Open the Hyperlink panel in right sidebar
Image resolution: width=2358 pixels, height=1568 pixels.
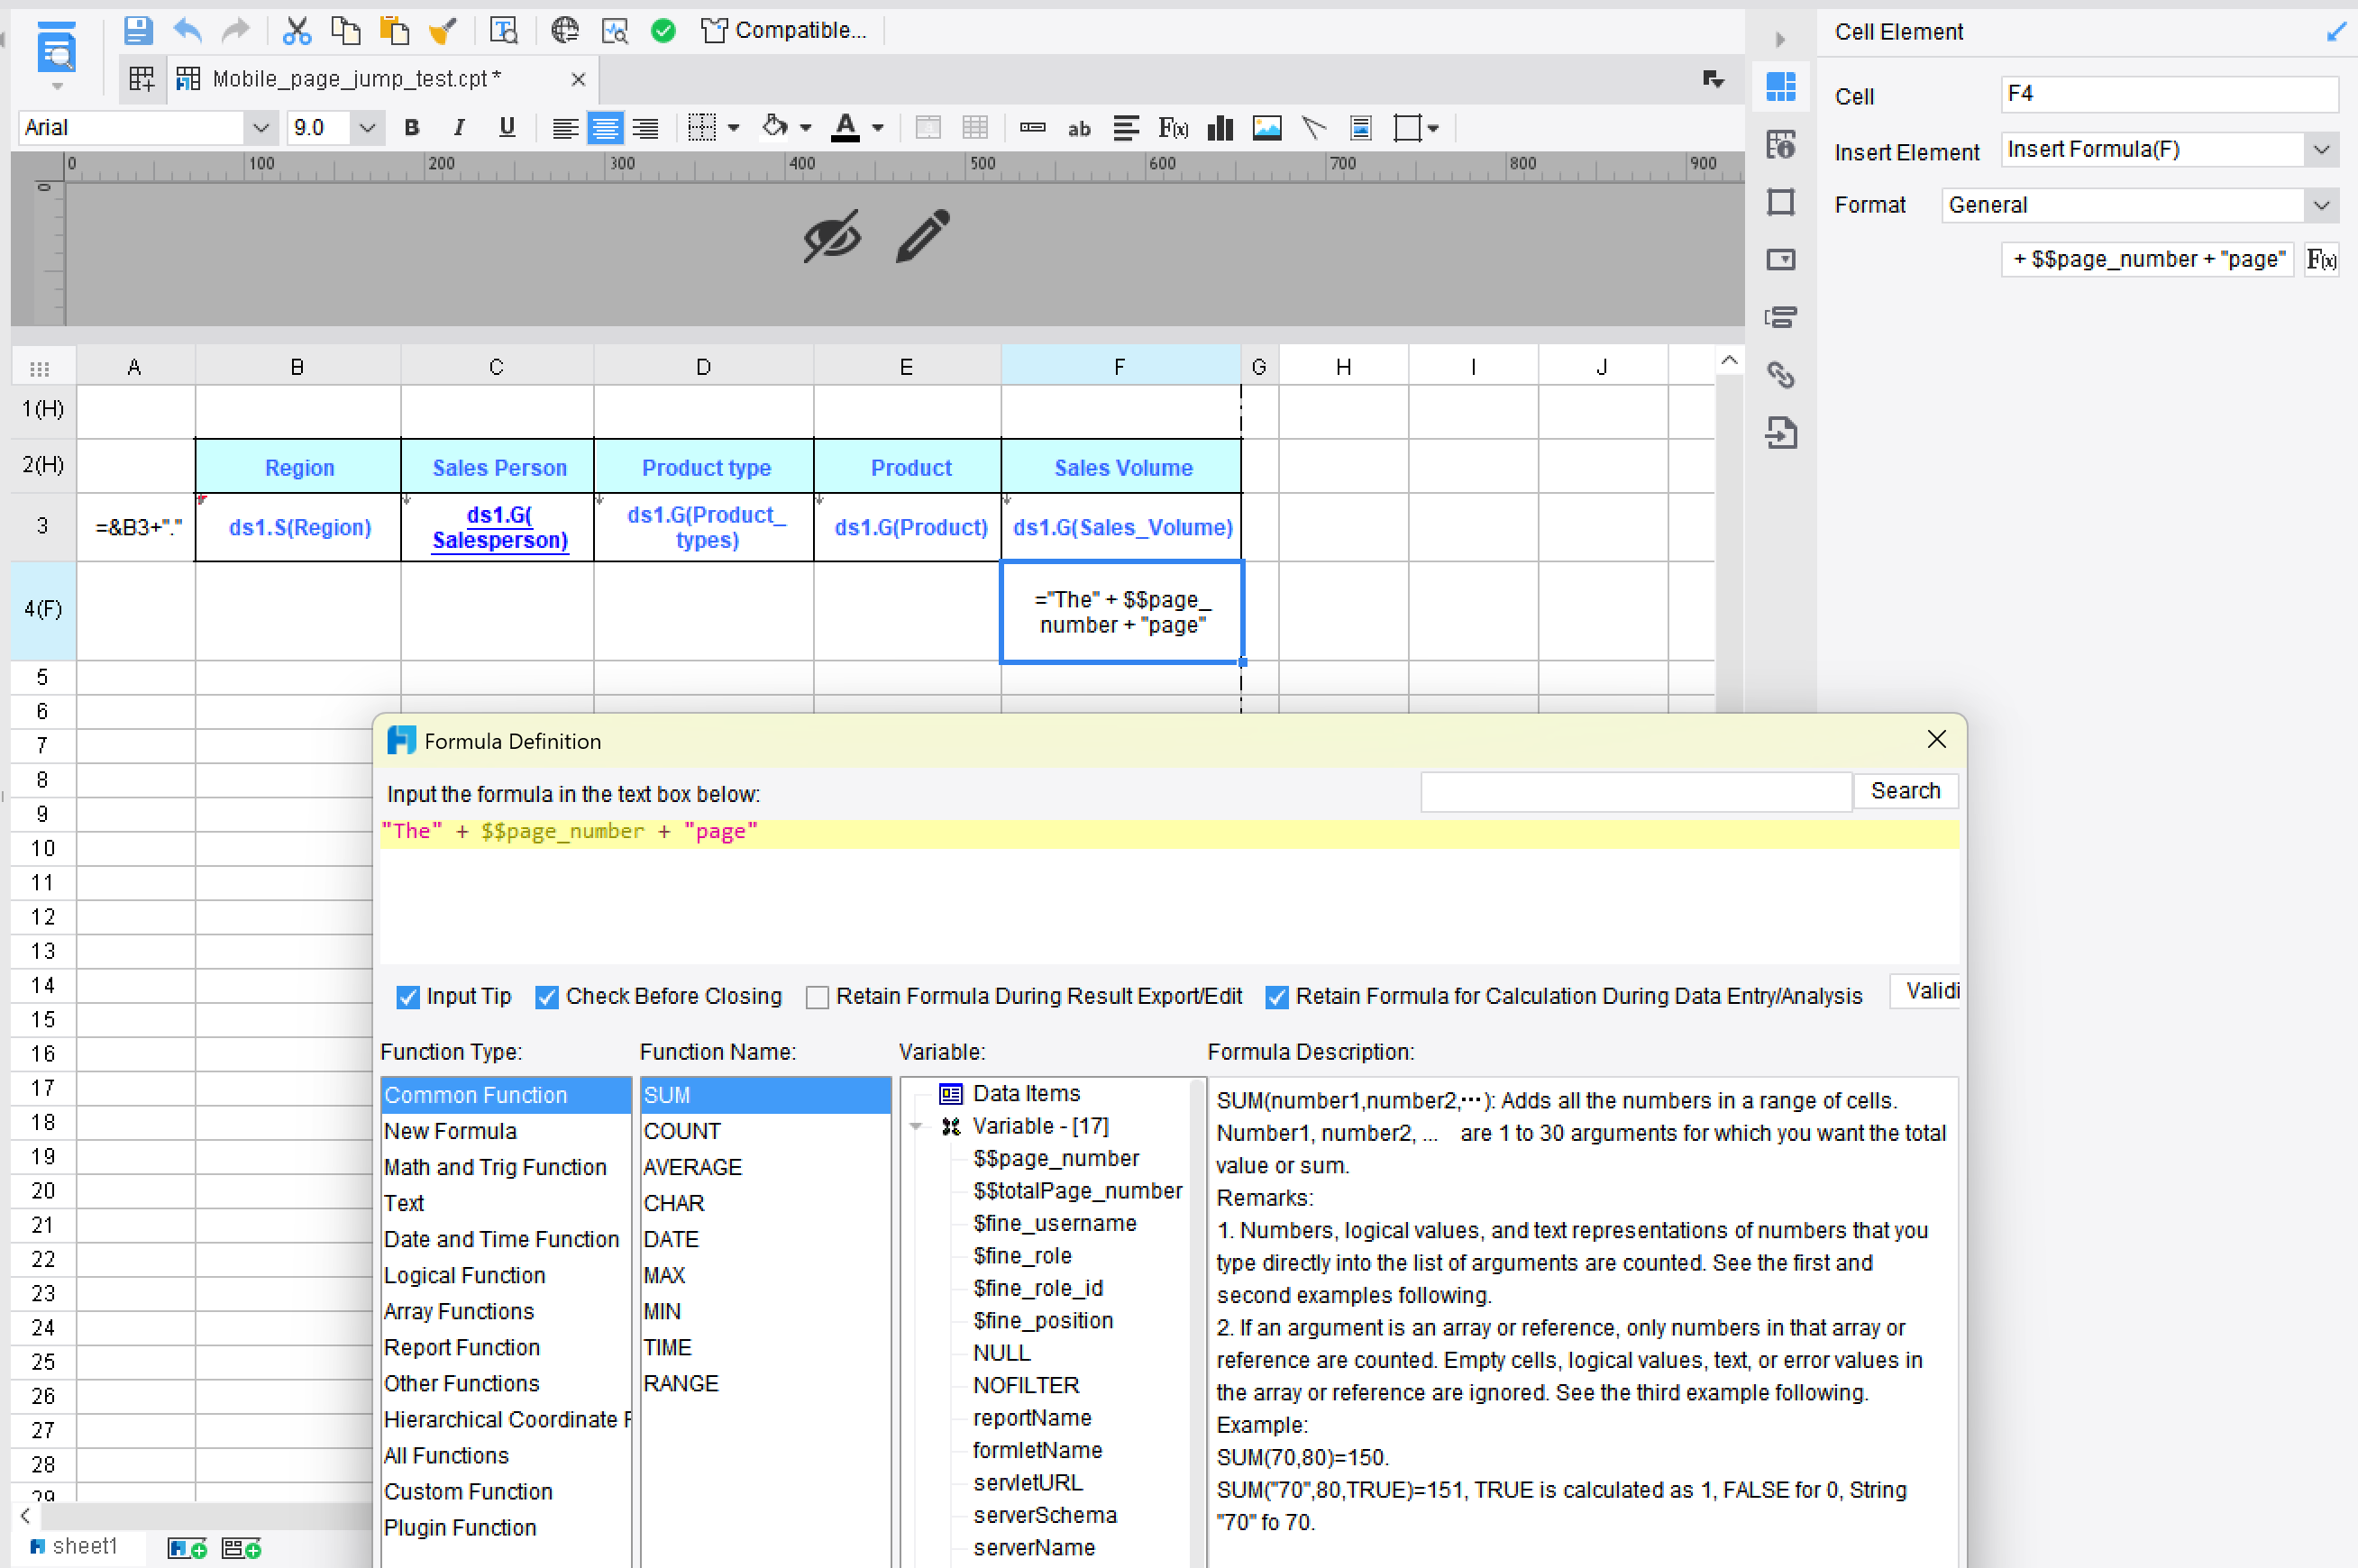(x=1781, y=376)
